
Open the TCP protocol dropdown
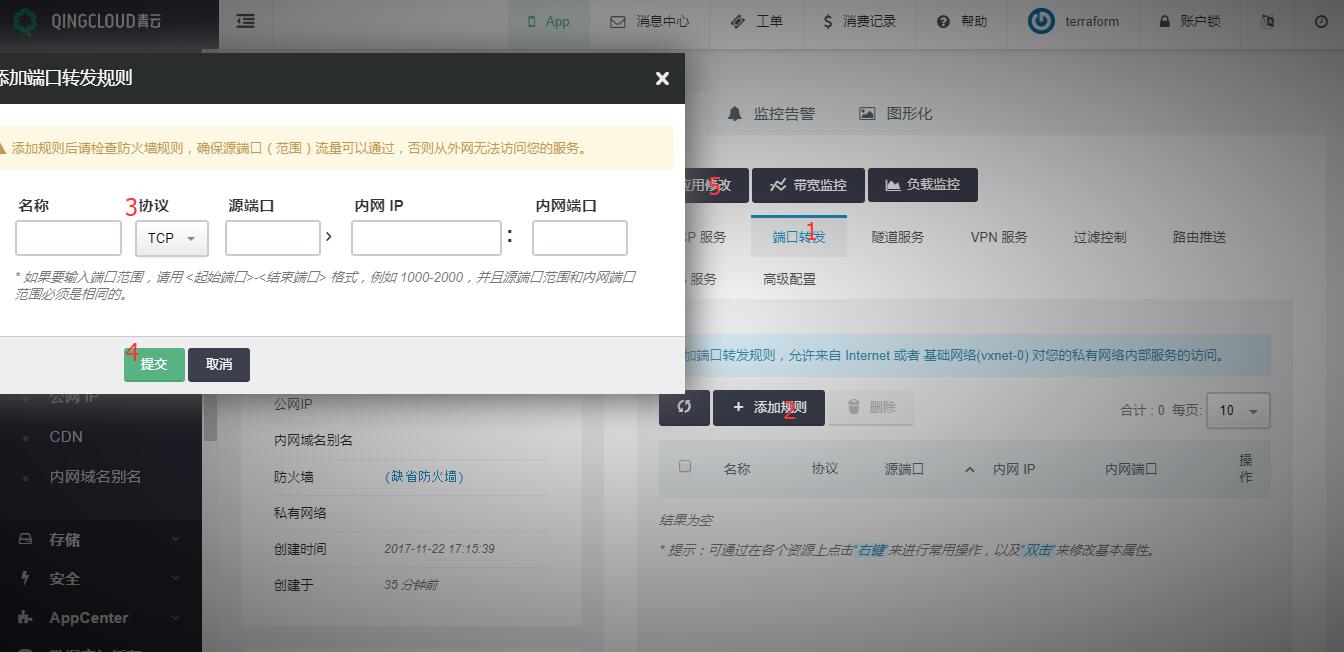tap(172, 238)
